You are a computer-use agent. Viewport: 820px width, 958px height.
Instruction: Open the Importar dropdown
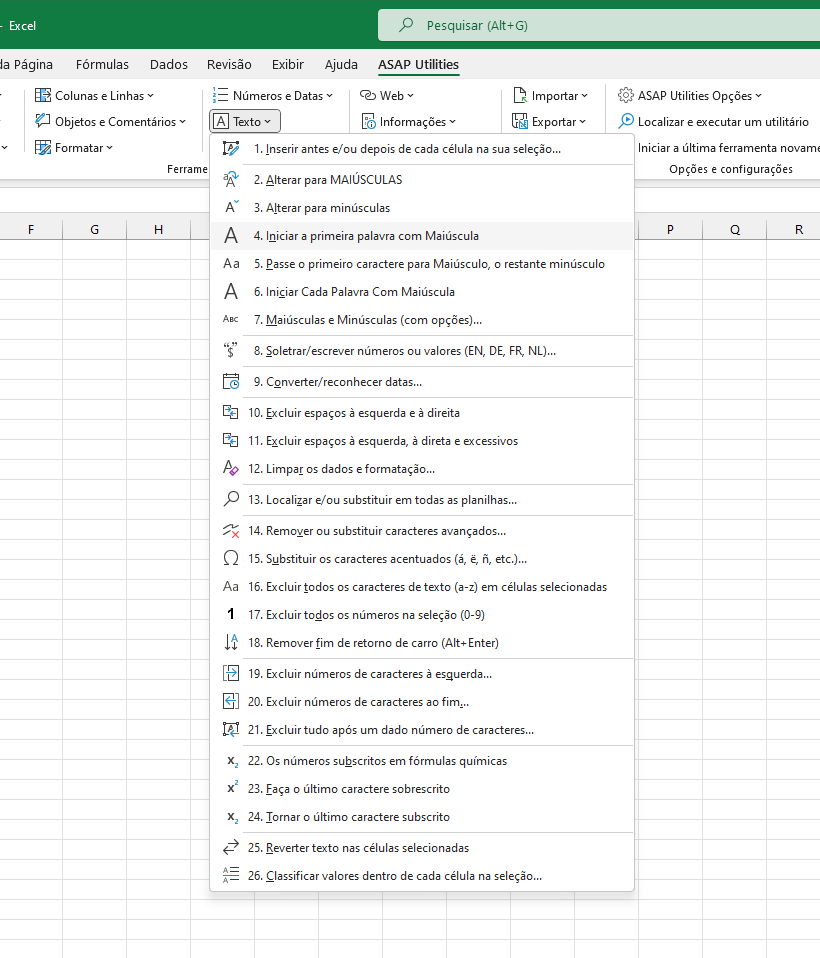550,95
